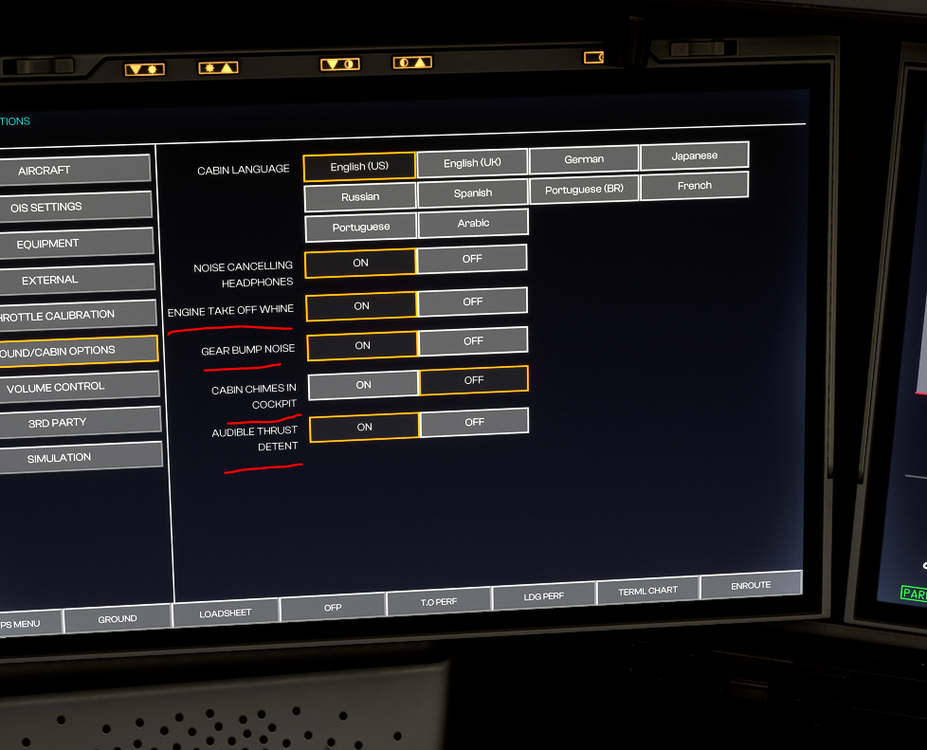Viewport: 927px width, 750px height.
Task: Pick Arabic cabin language option
Action: [x=473, y=223]
